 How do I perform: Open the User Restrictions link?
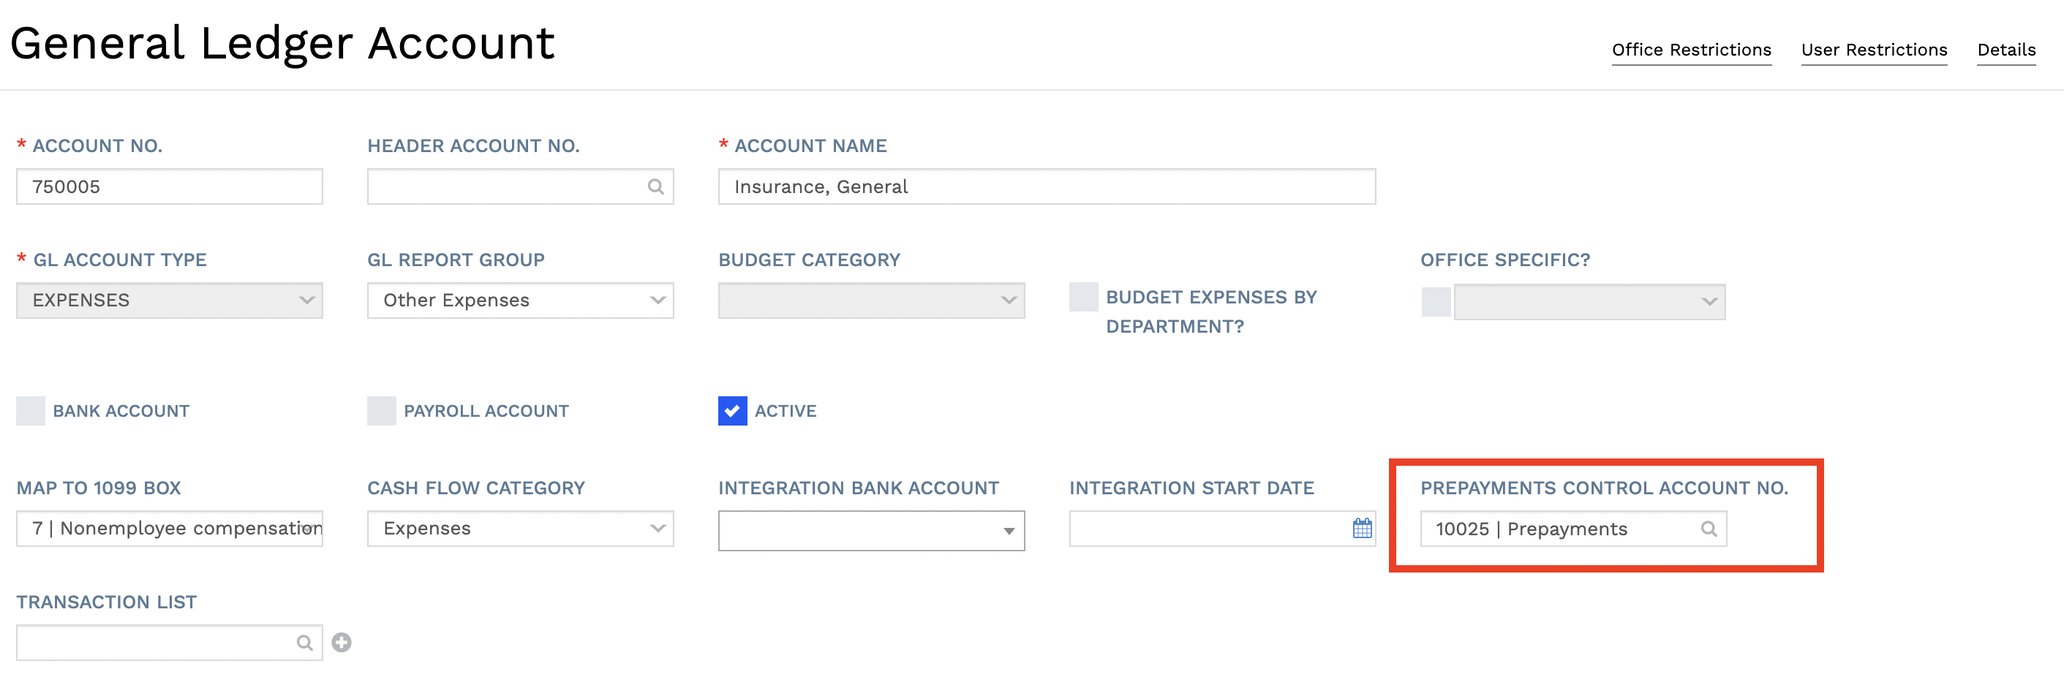coord(1874,50)
